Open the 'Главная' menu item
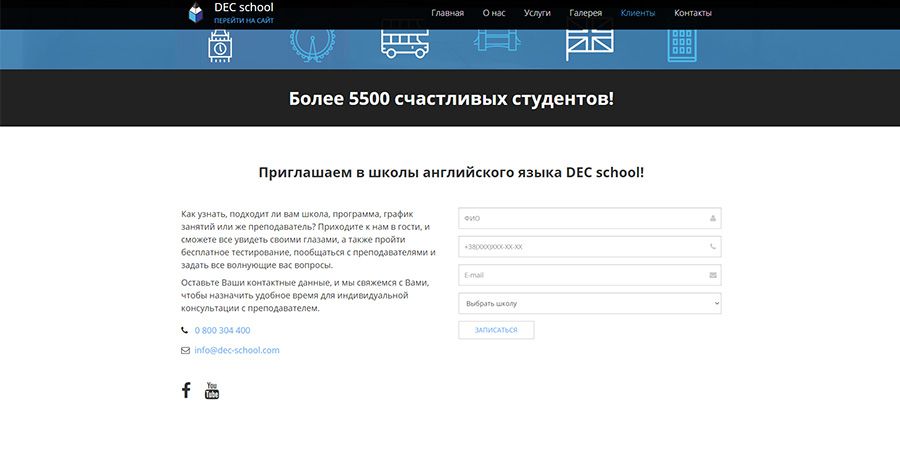Viewport: 900px width, 450px height. [447, 13]
